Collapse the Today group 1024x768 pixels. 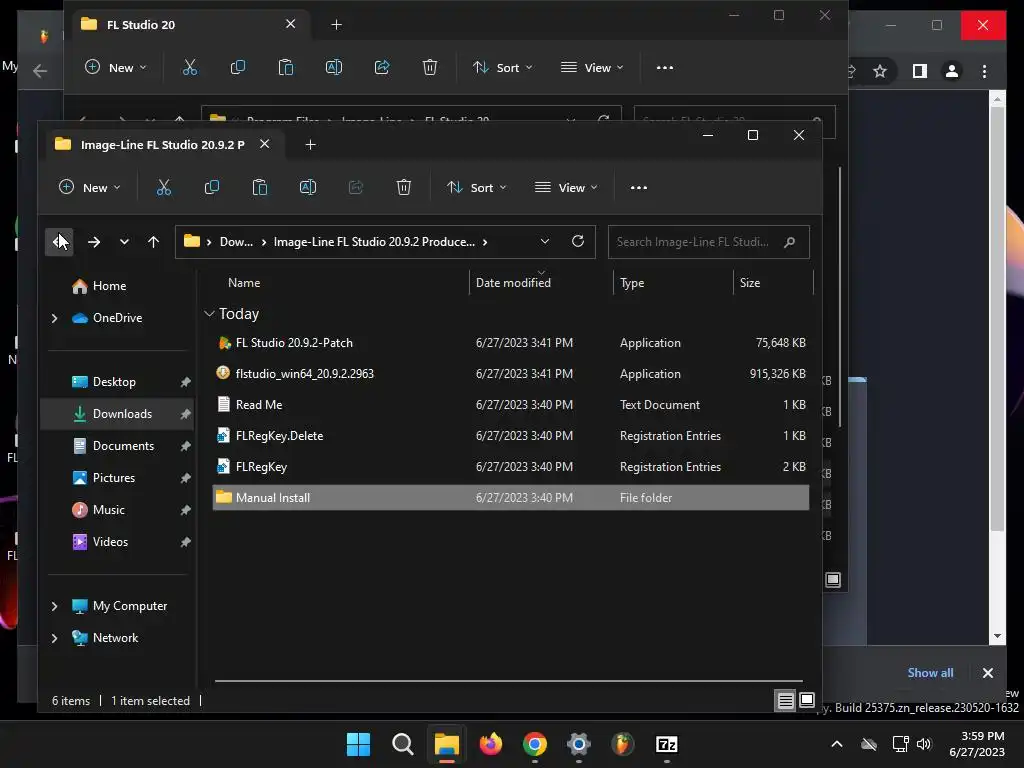click(210, 314)
